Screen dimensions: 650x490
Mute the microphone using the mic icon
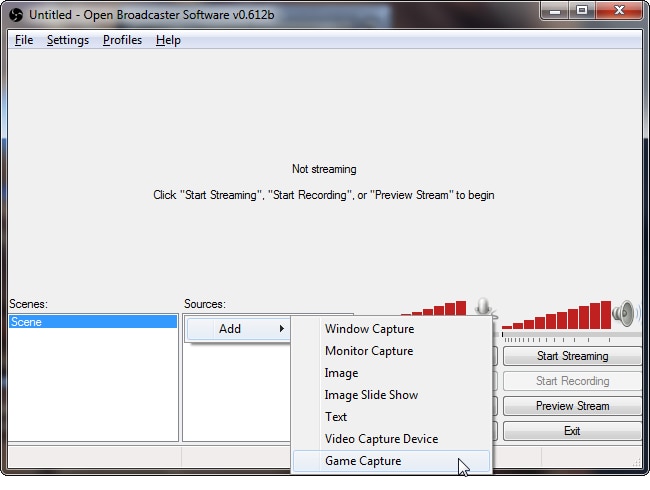[483, 308]
